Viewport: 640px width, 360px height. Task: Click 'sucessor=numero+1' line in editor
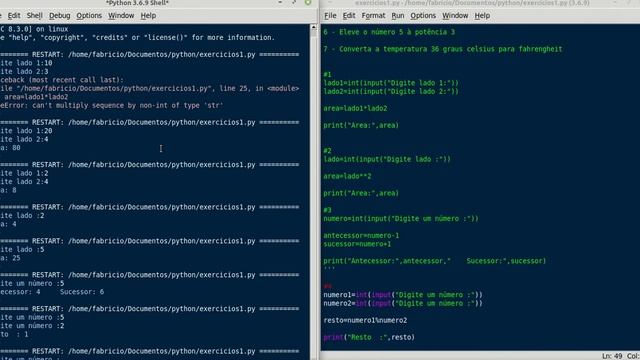[x=357, y=244]
